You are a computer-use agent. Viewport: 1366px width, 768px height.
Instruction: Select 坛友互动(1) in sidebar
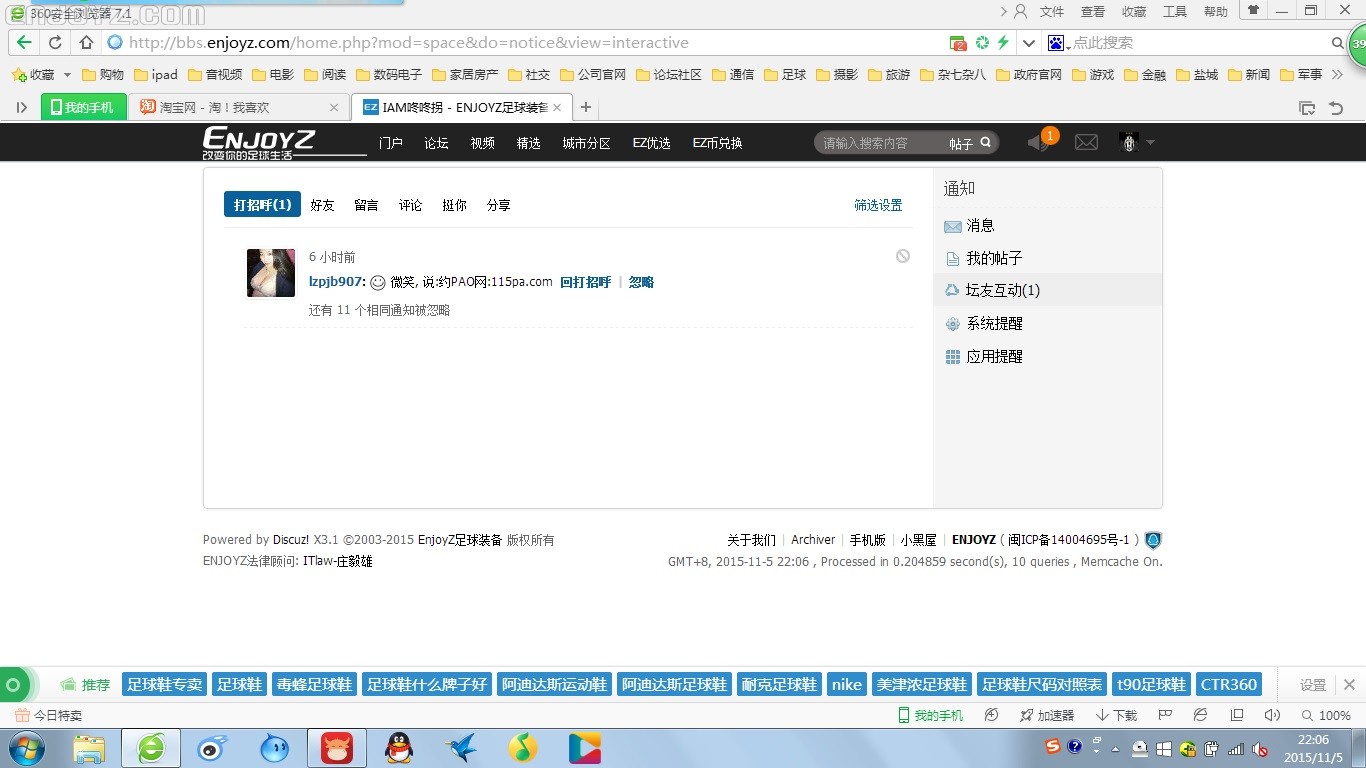coord(1002,290)
